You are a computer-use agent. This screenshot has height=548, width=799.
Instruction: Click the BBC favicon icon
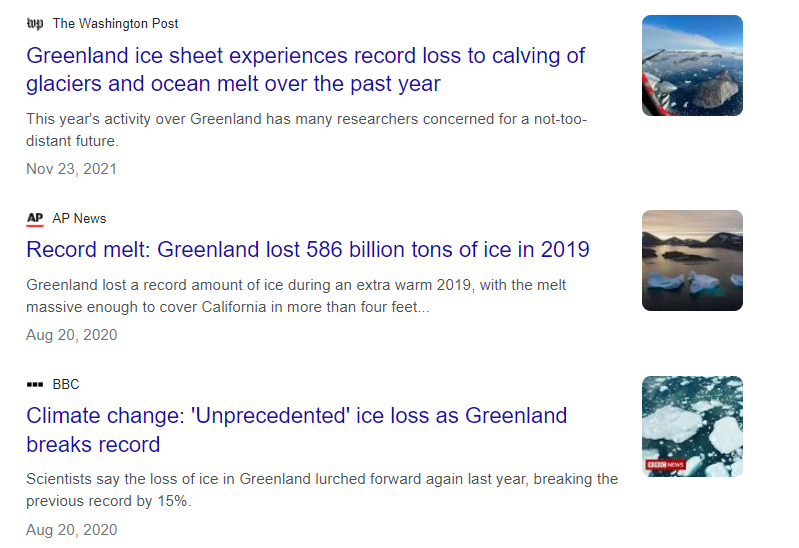coord(35,384)
